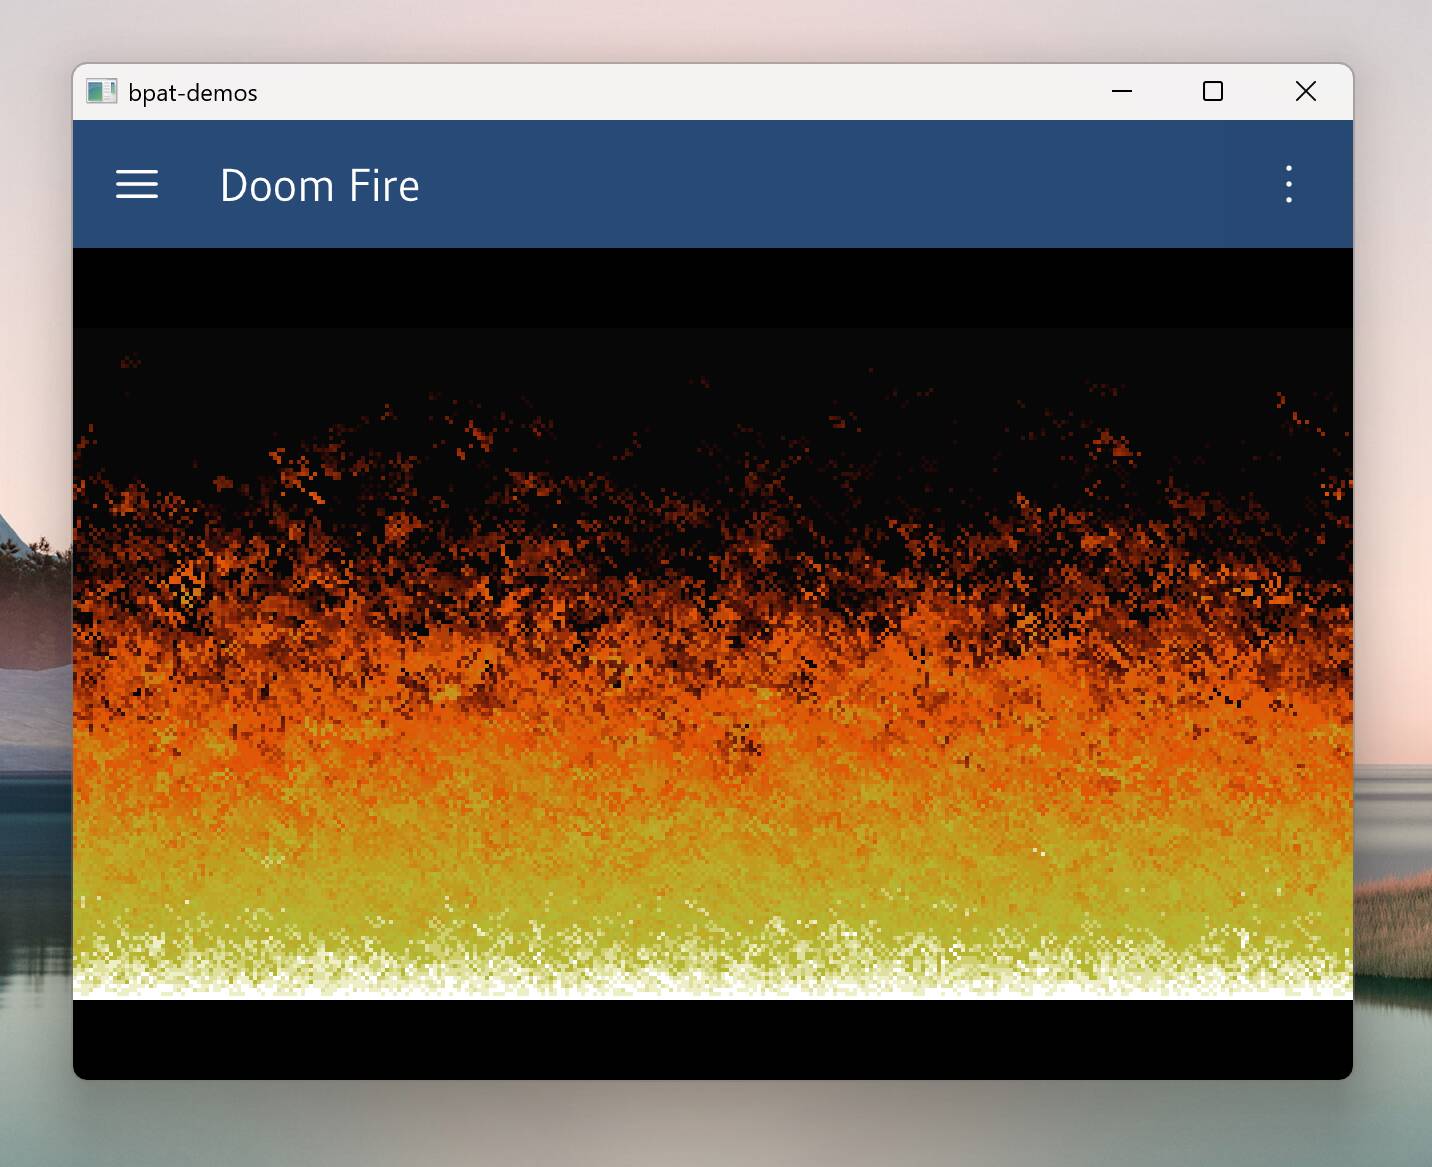The image size is (1432, 1167).
Task: Maximize the bpat-demos window
Action: [x=1213, y=92]
